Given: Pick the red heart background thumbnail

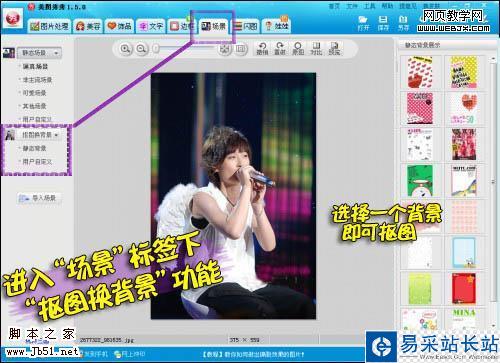Looking at the screenshot, I should click(x=464, y=108).
